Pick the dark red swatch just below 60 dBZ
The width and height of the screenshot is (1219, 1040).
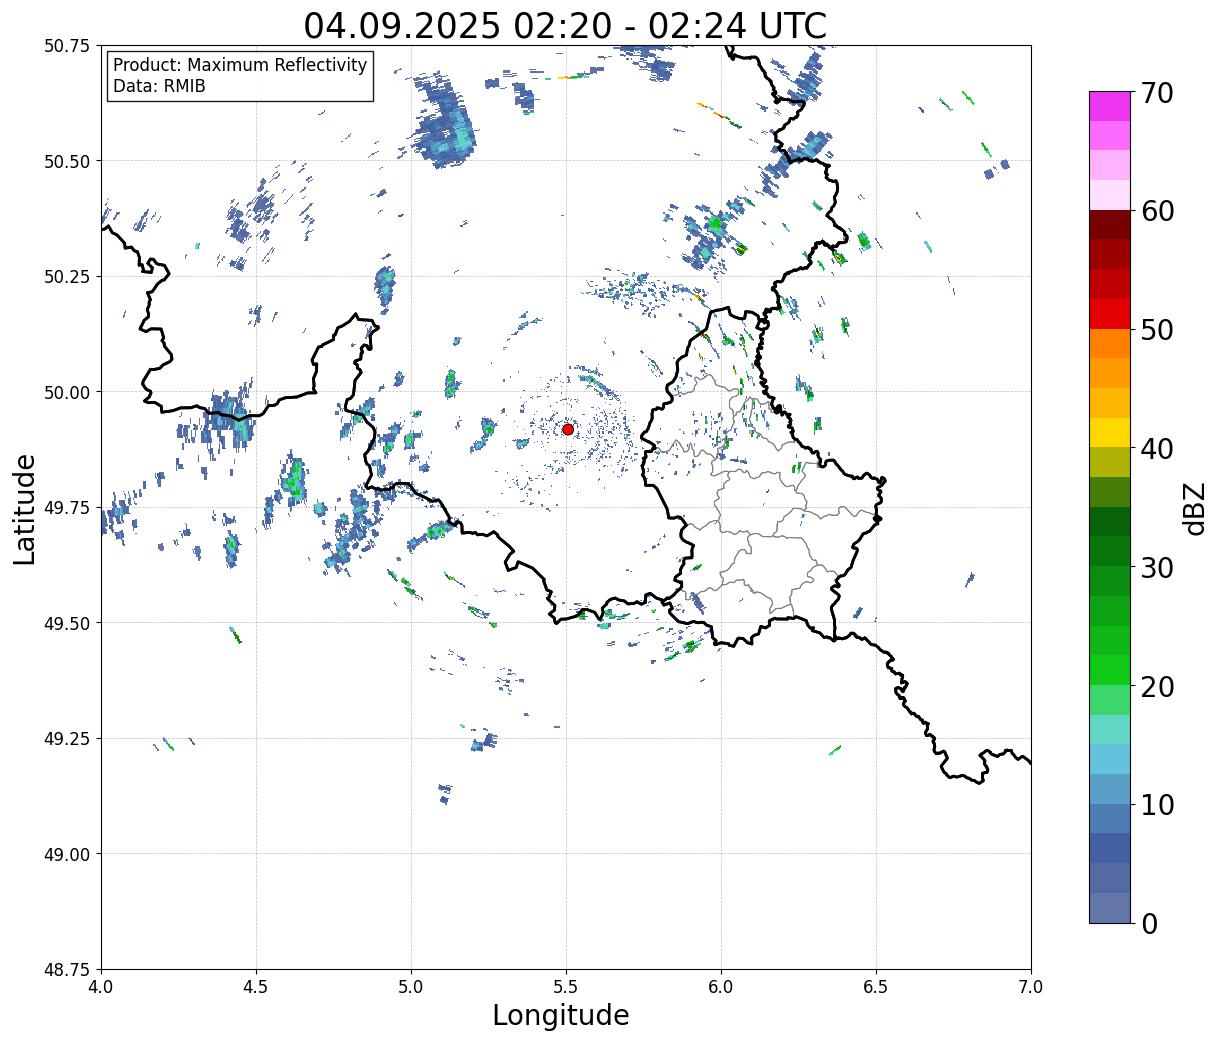(1110, 224)
